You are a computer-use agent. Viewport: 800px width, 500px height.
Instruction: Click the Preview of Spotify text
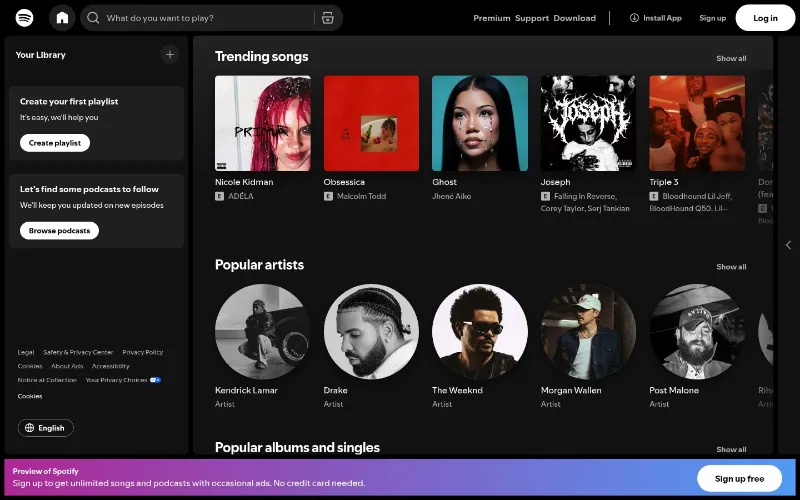pos(45,471)
